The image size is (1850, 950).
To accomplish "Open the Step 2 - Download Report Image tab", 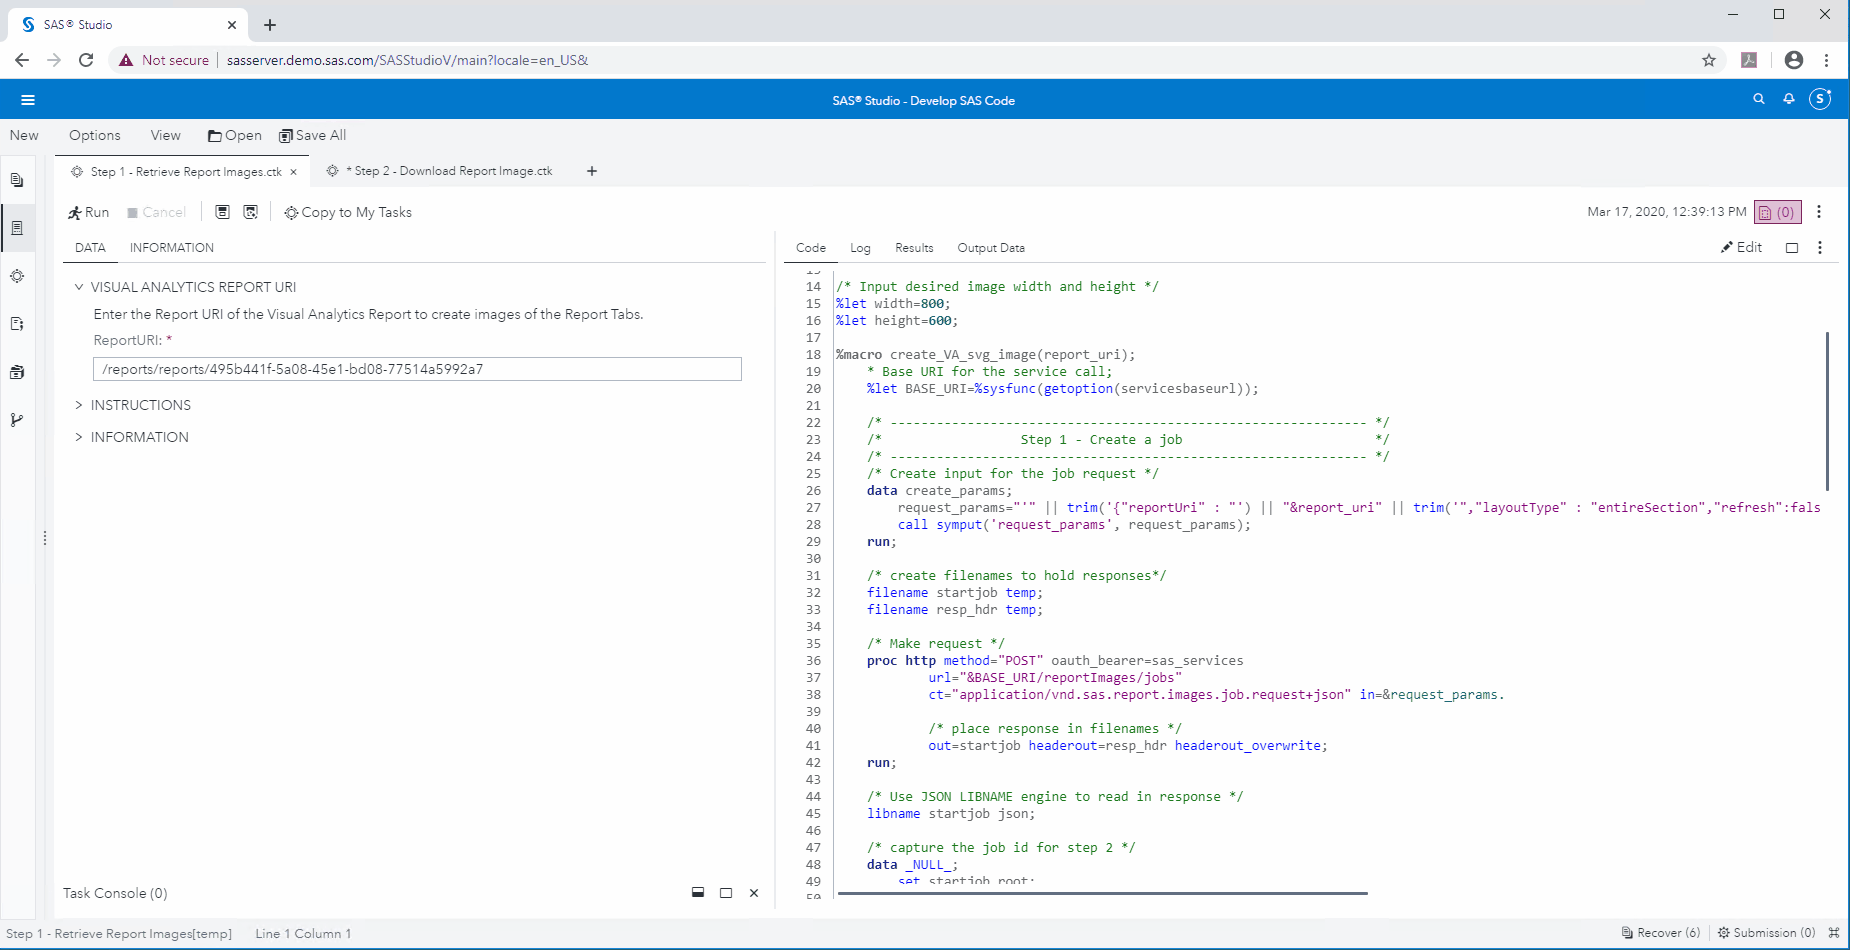I will (x=450, y=171).
